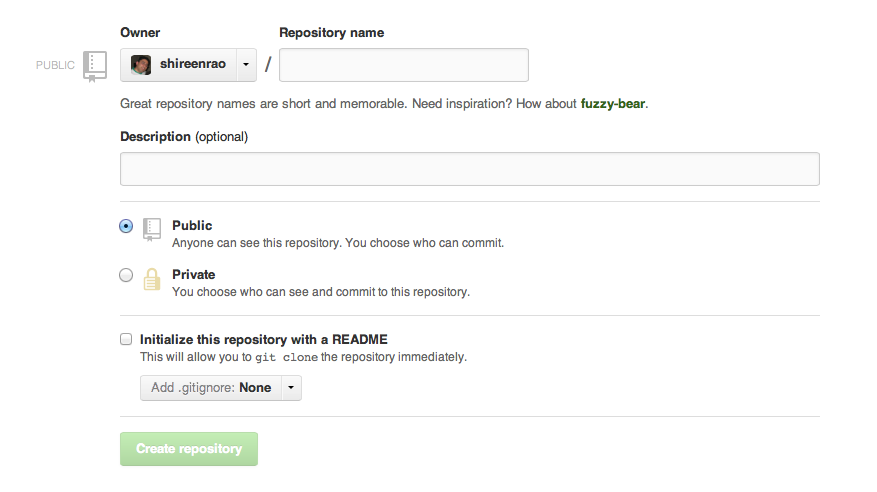The width and height of the screenshot is (877, 492).
Task: Click the shireenrao owner name text
Action: 193,65
